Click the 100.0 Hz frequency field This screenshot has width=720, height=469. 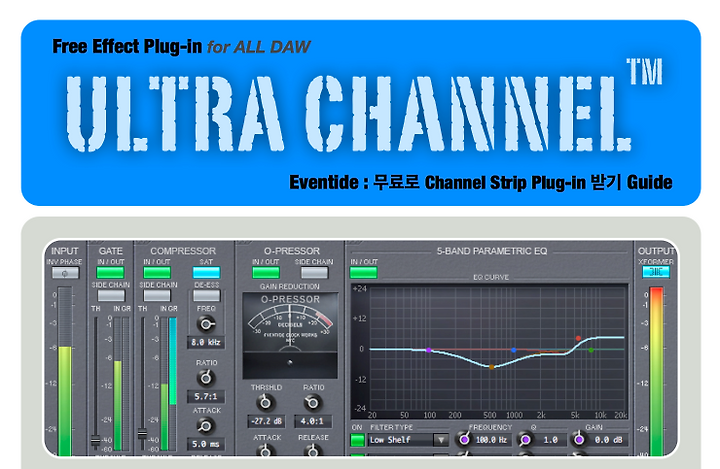point(492,440)
